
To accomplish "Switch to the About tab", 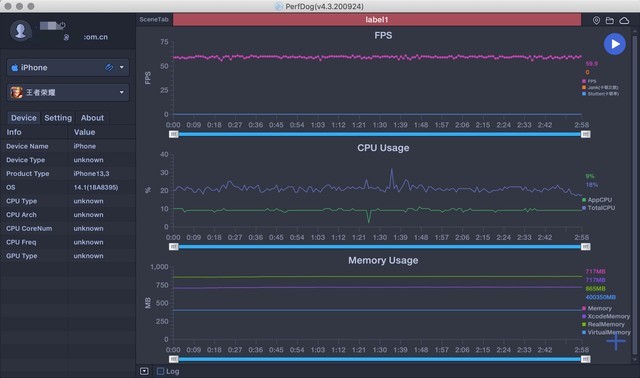I will (92, 118).
